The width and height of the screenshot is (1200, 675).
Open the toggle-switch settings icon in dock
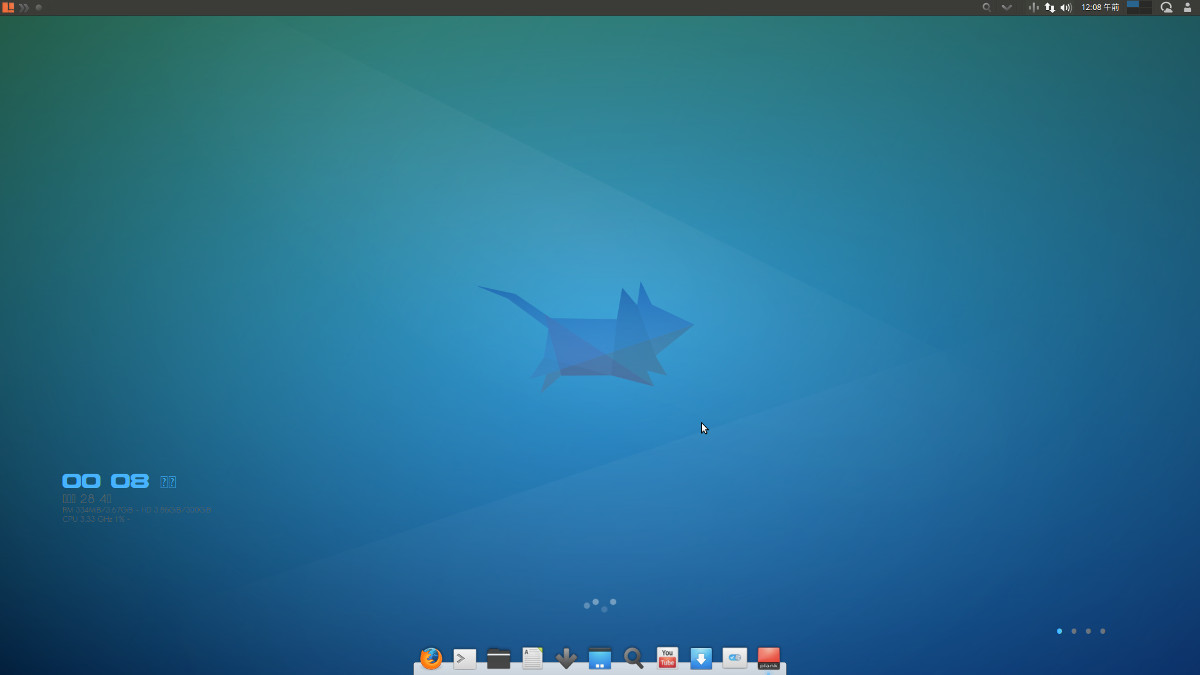pos(735,658)
